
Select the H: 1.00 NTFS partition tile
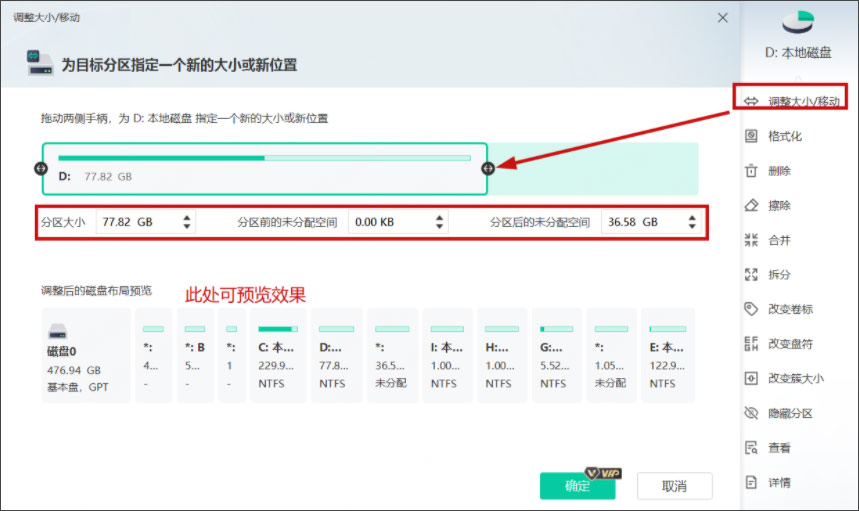click(x=502, y=355)
